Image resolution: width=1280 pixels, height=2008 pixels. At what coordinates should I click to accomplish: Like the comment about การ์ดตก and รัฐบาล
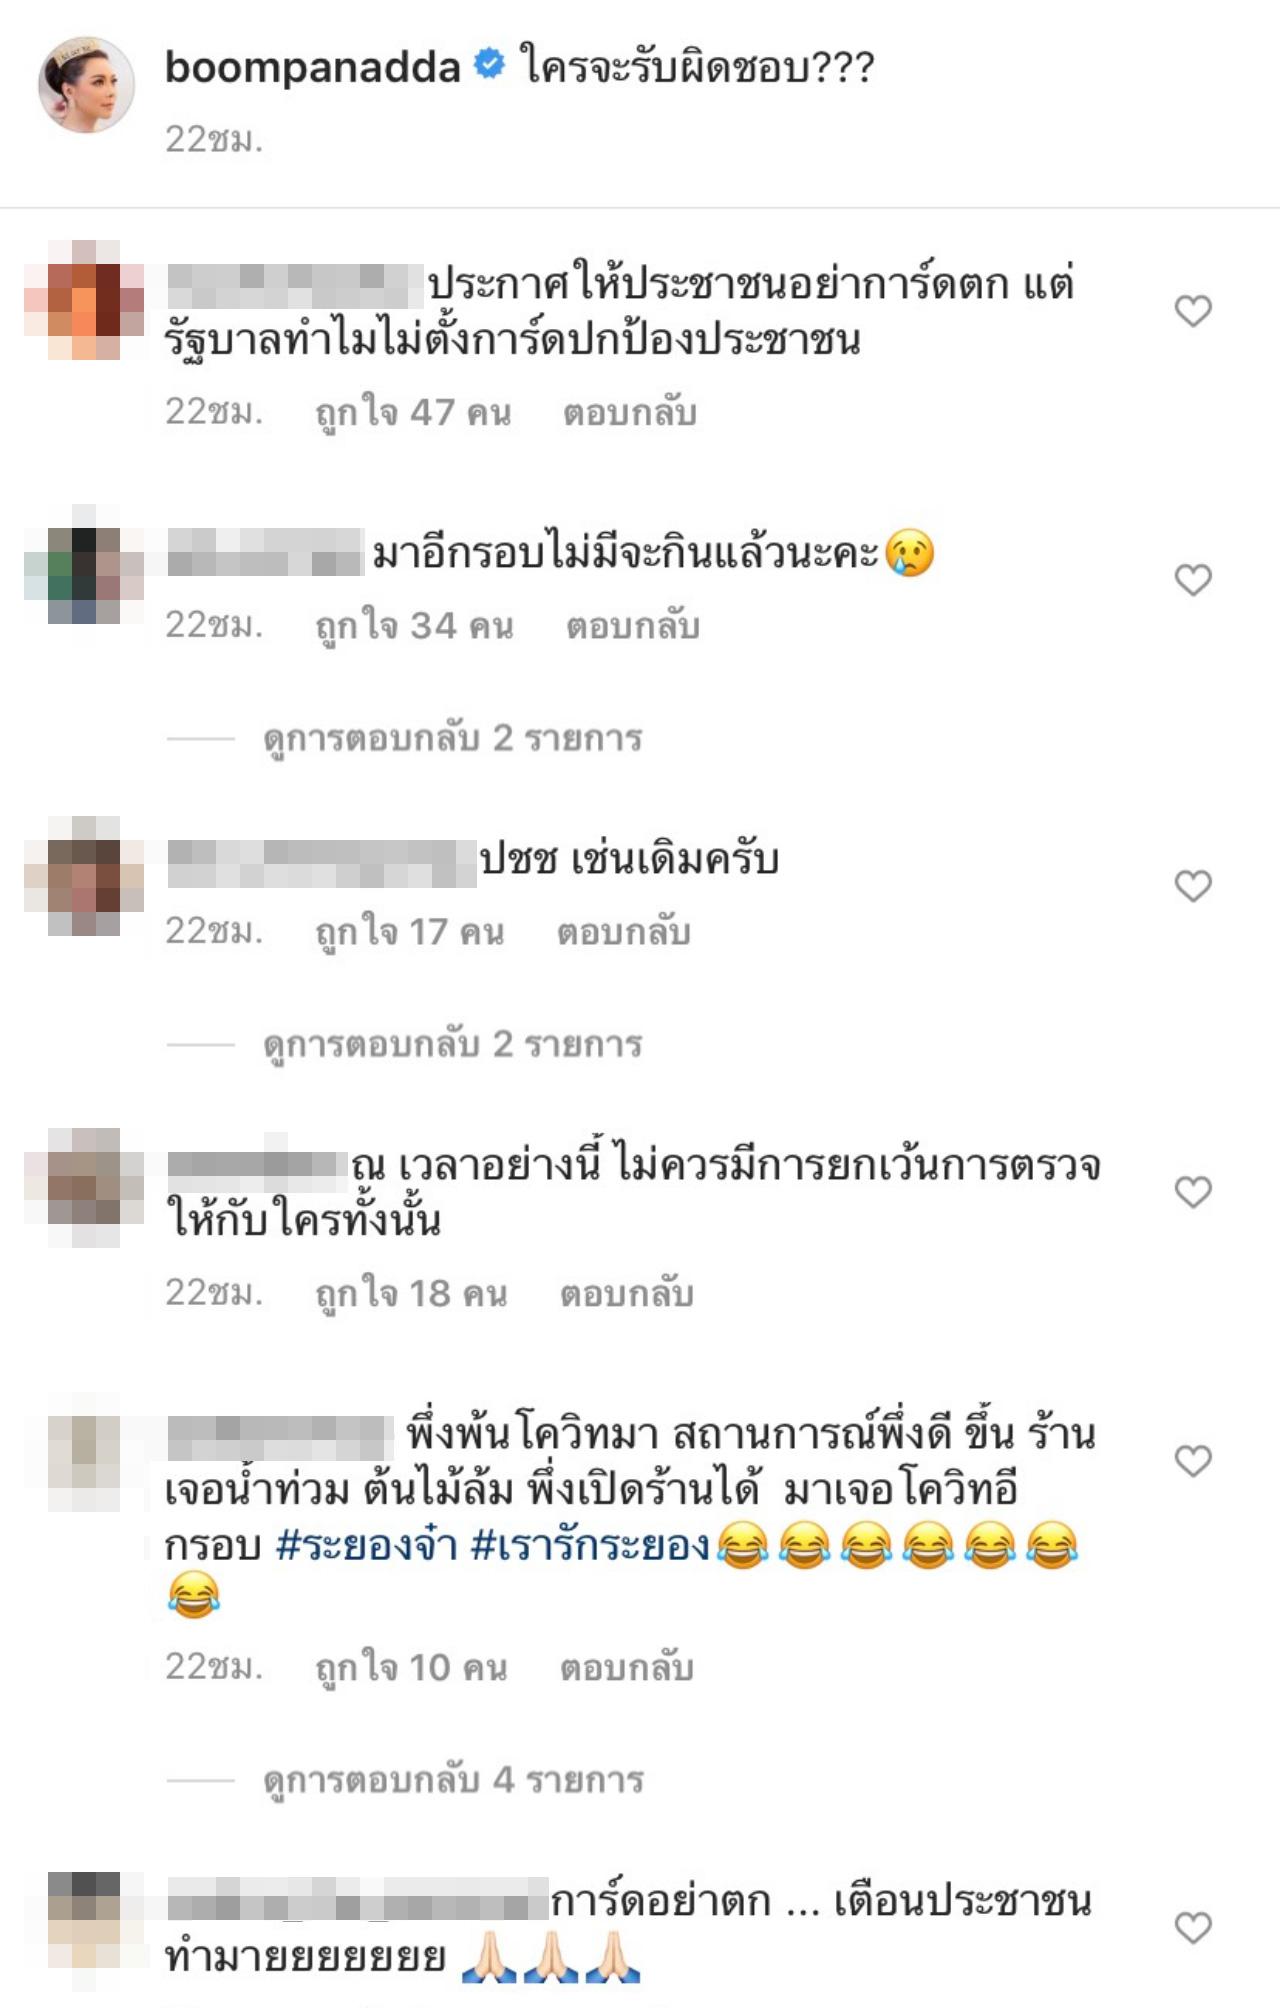point(1193,311)
